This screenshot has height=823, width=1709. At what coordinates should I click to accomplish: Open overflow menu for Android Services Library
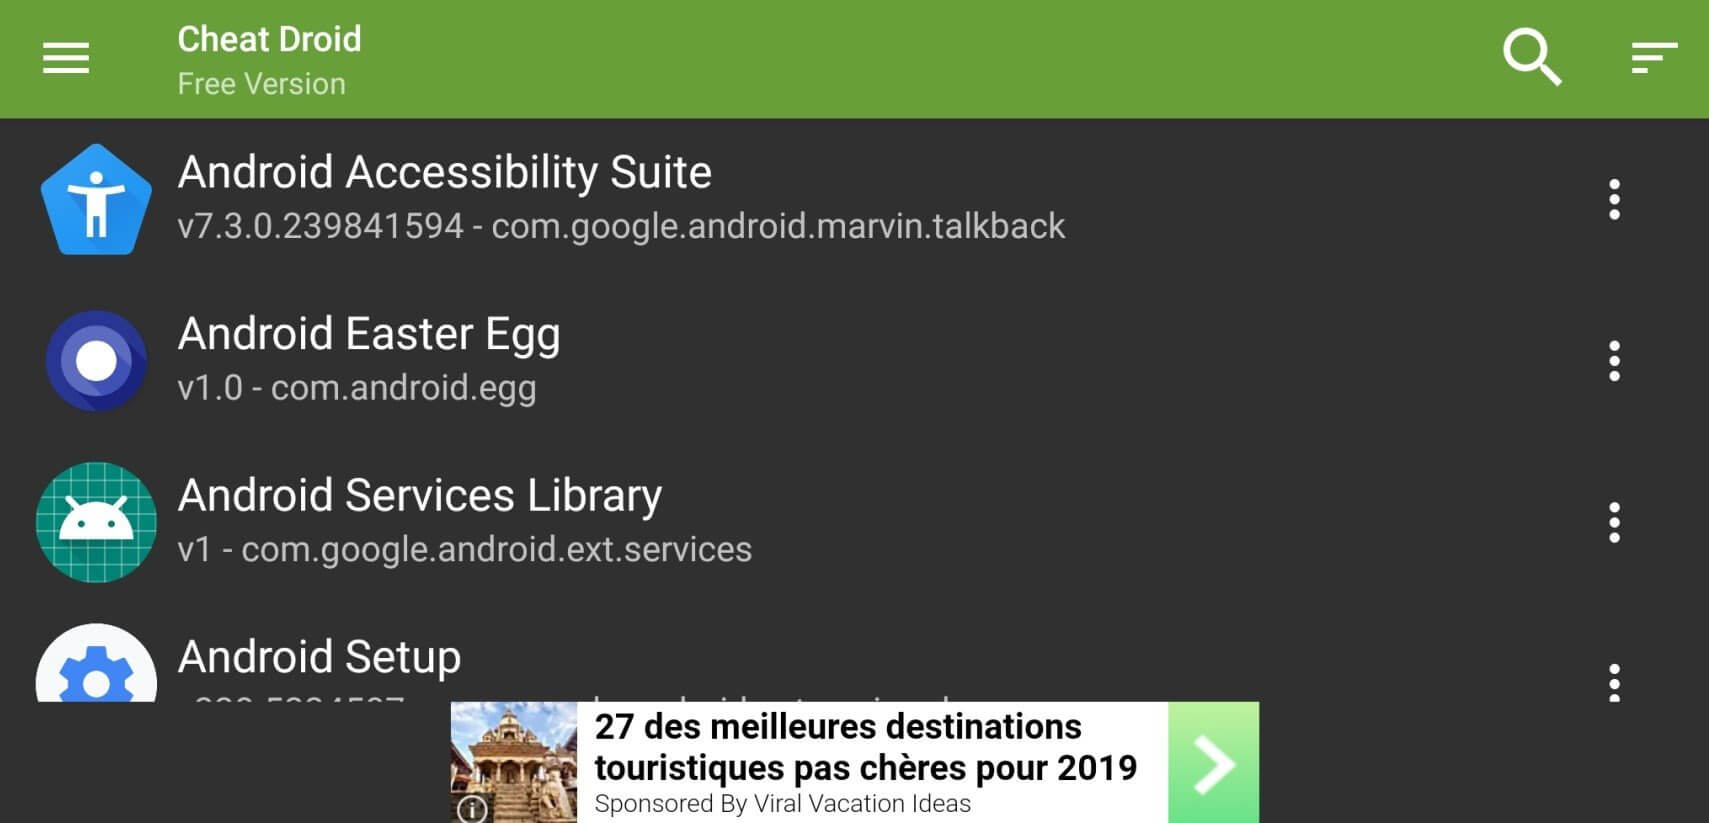click(1614, 522)
